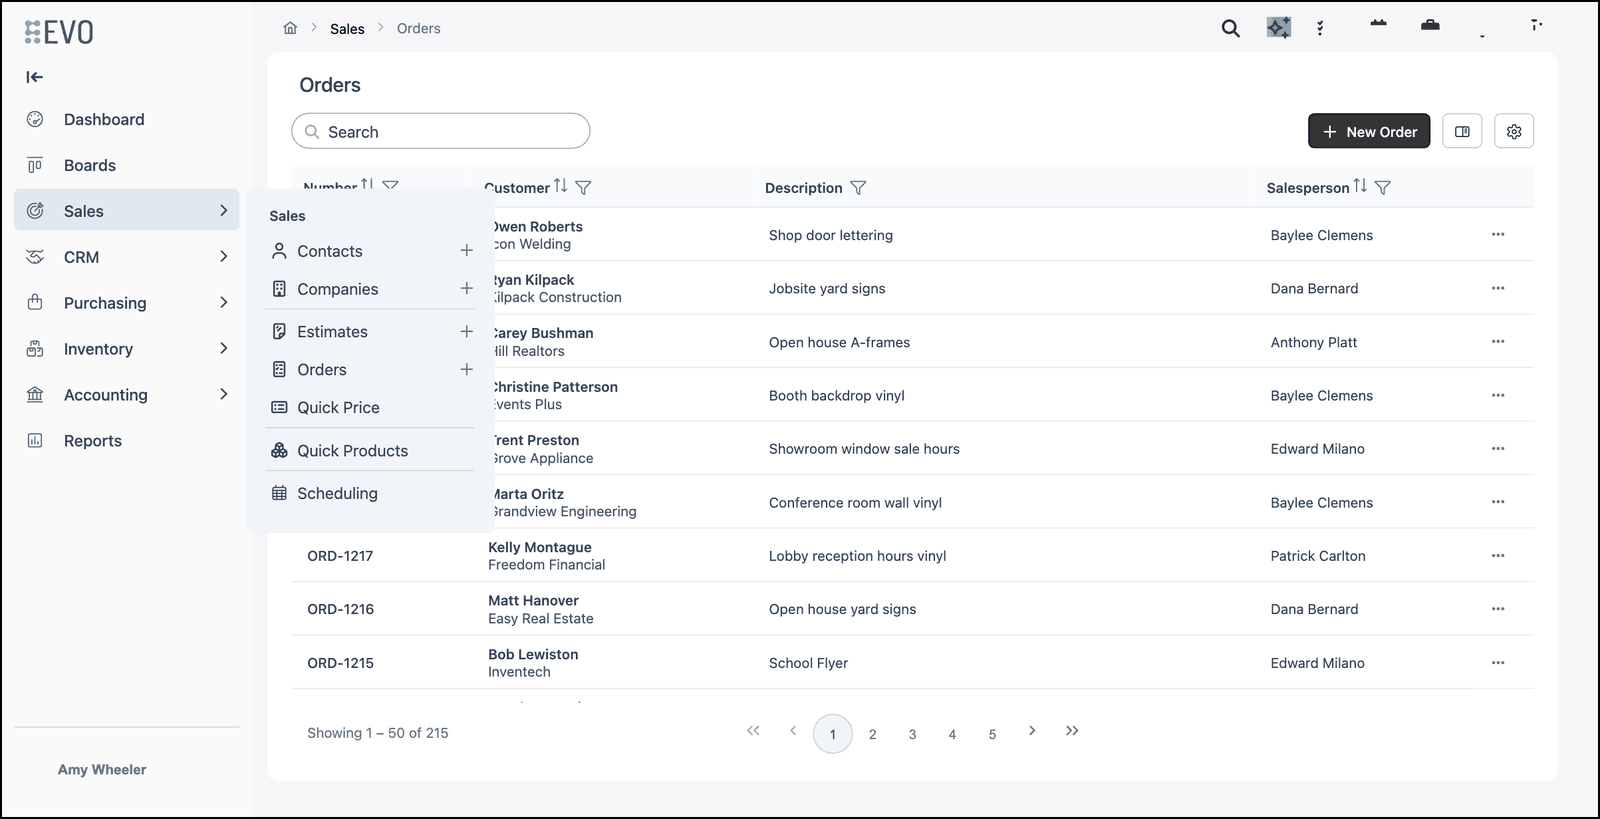Open the checklist tasks icon in header
Viewport: 1600px width, 819px height.
click(1320, 28)
